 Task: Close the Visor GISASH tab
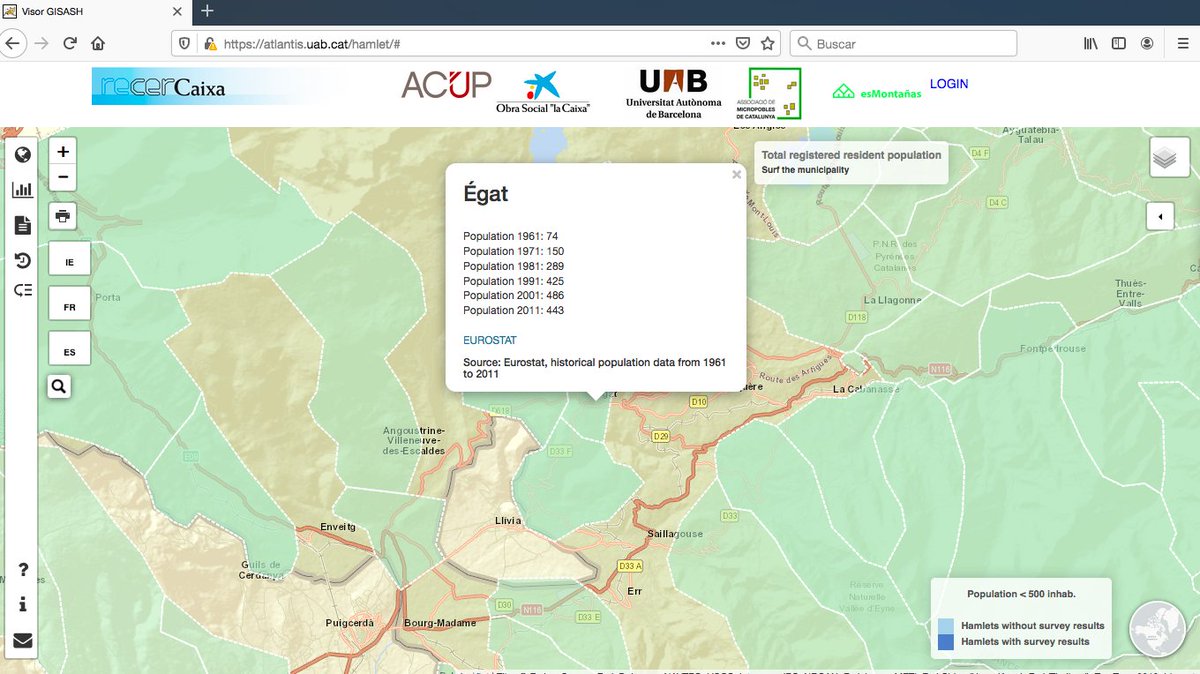pyautogui.click(x=178, y=11)
